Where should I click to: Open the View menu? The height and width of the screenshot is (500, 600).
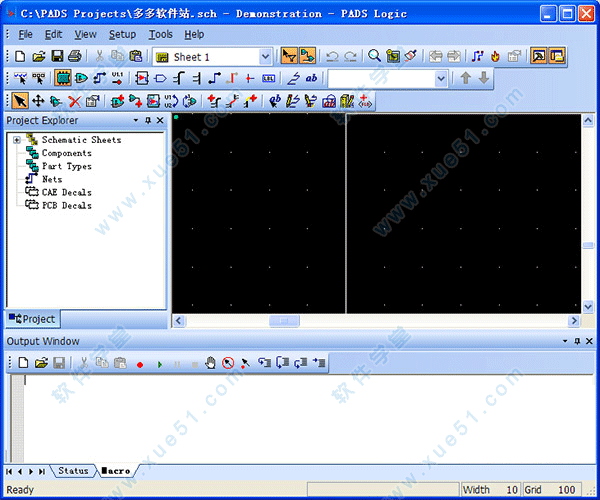[85, 34]
